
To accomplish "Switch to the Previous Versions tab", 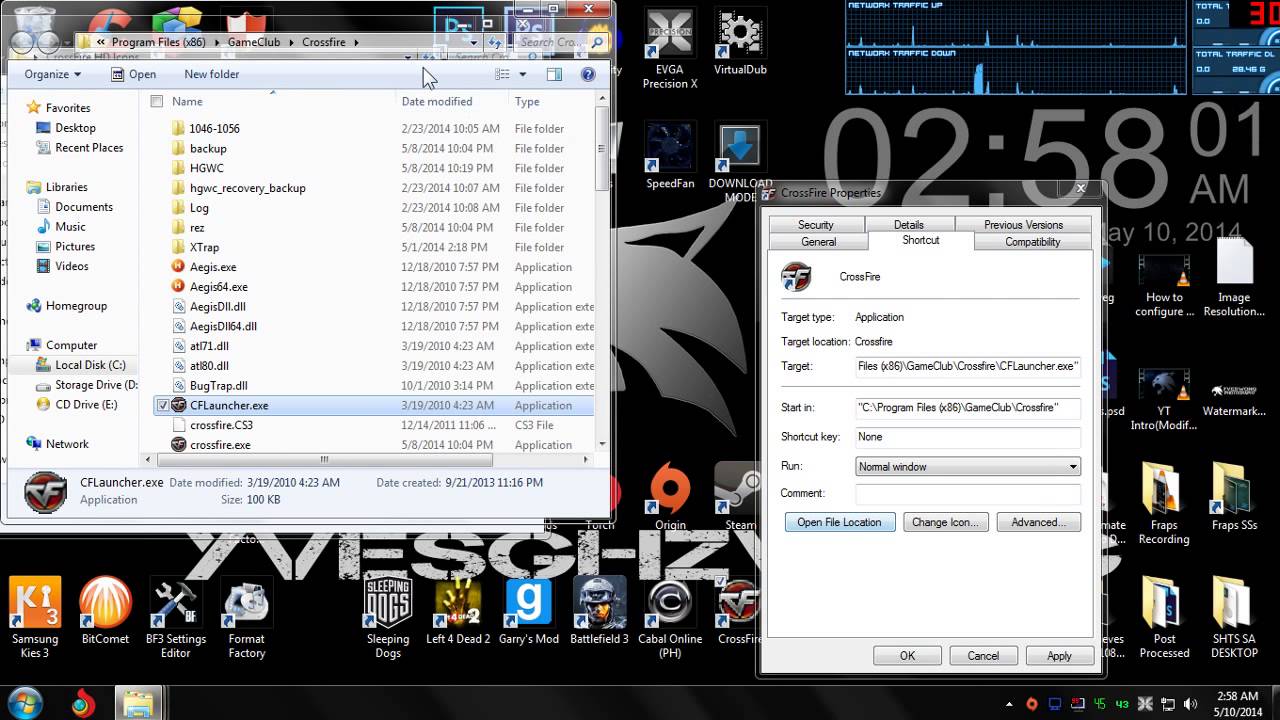I will pos(1023,225).
